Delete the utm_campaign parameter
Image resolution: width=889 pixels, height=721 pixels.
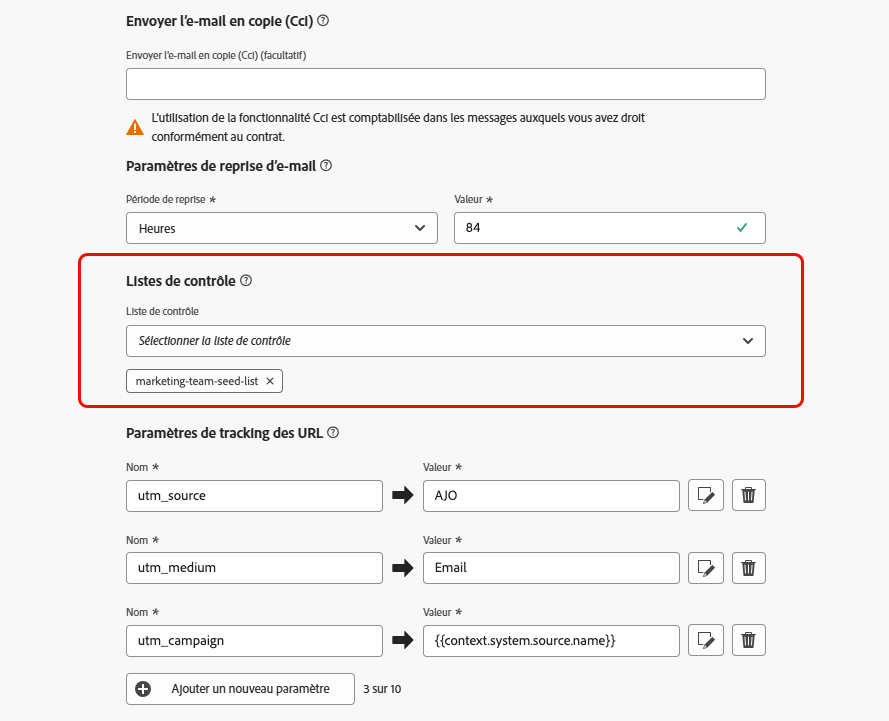coord(749,640)
